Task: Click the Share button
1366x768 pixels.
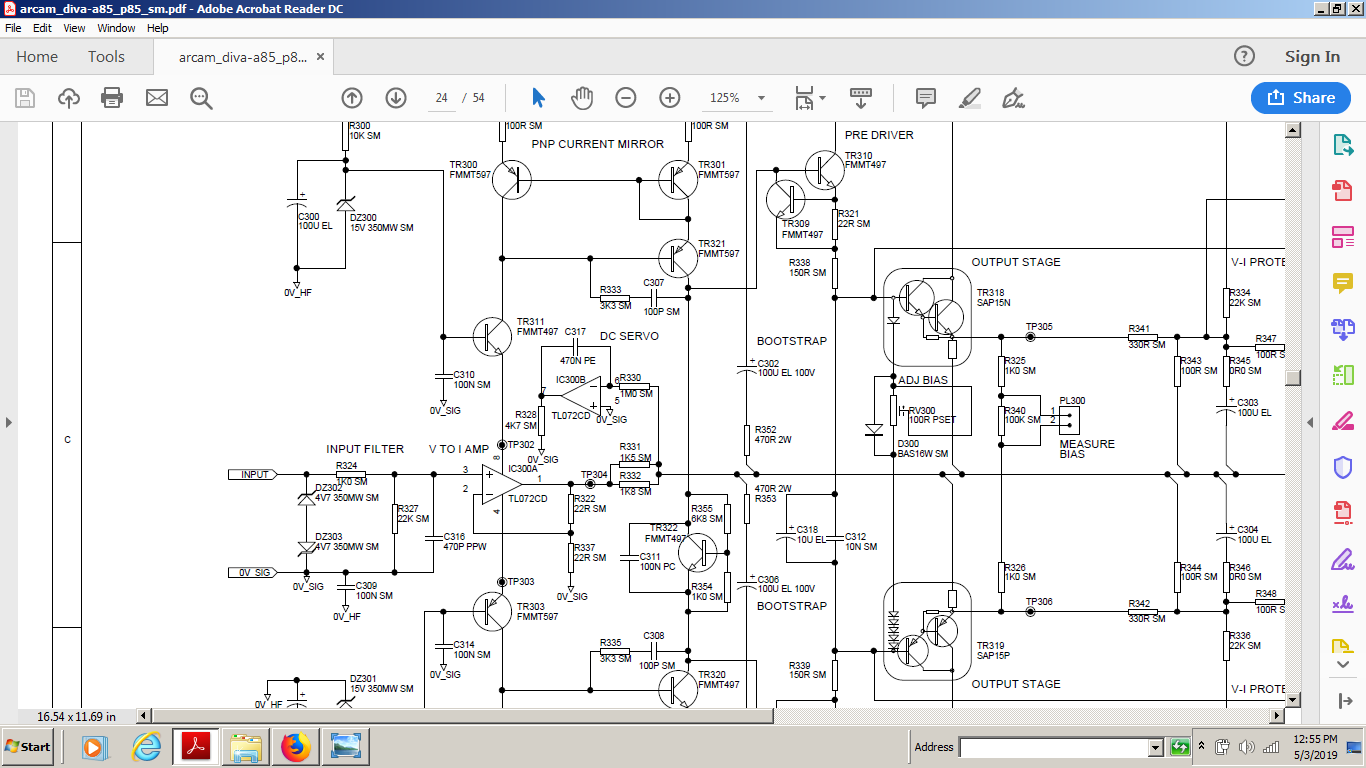Action: tap(1301, 98)
